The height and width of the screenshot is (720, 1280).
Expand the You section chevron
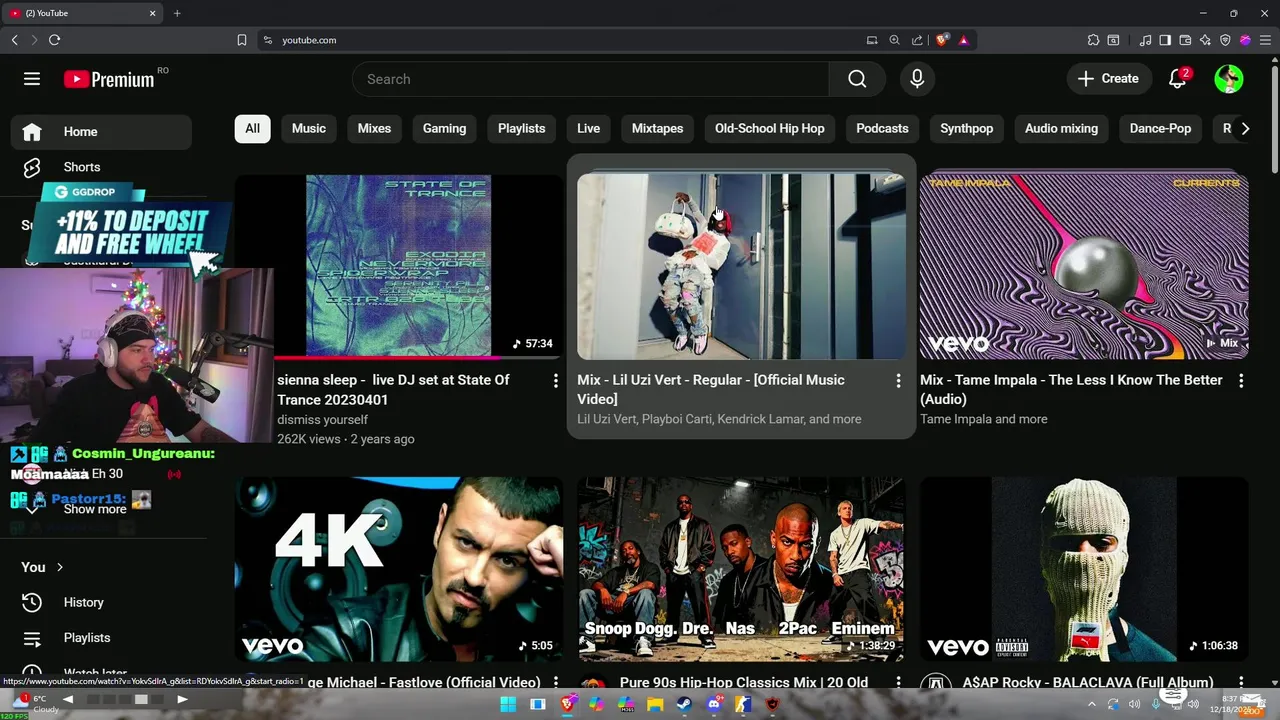(x=59, y=567)
